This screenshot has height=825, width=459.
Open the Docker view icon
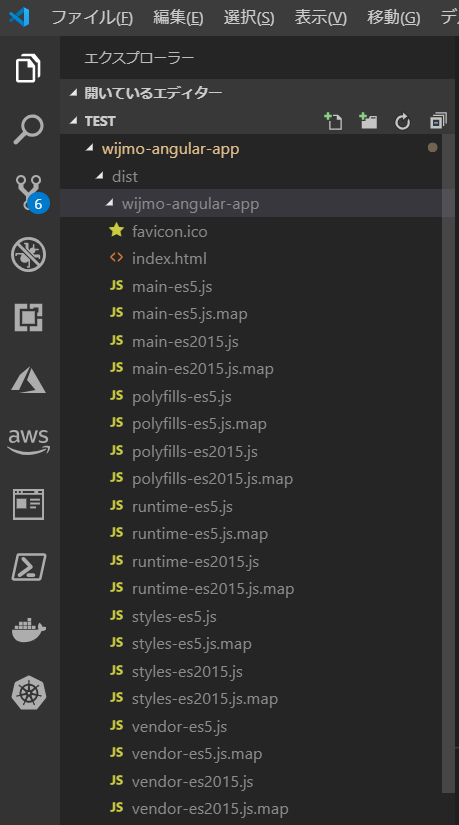28,630
